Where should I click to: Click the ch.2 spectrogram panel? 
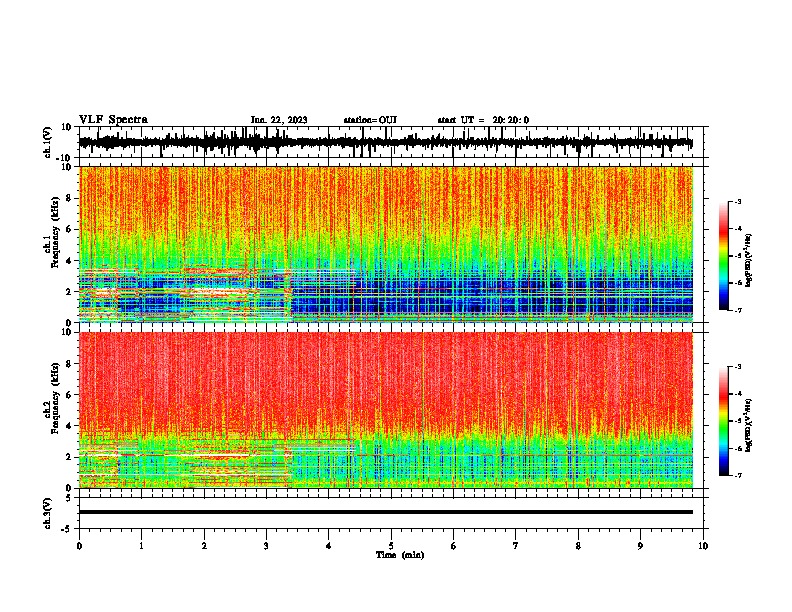click(x=386, y=410)
